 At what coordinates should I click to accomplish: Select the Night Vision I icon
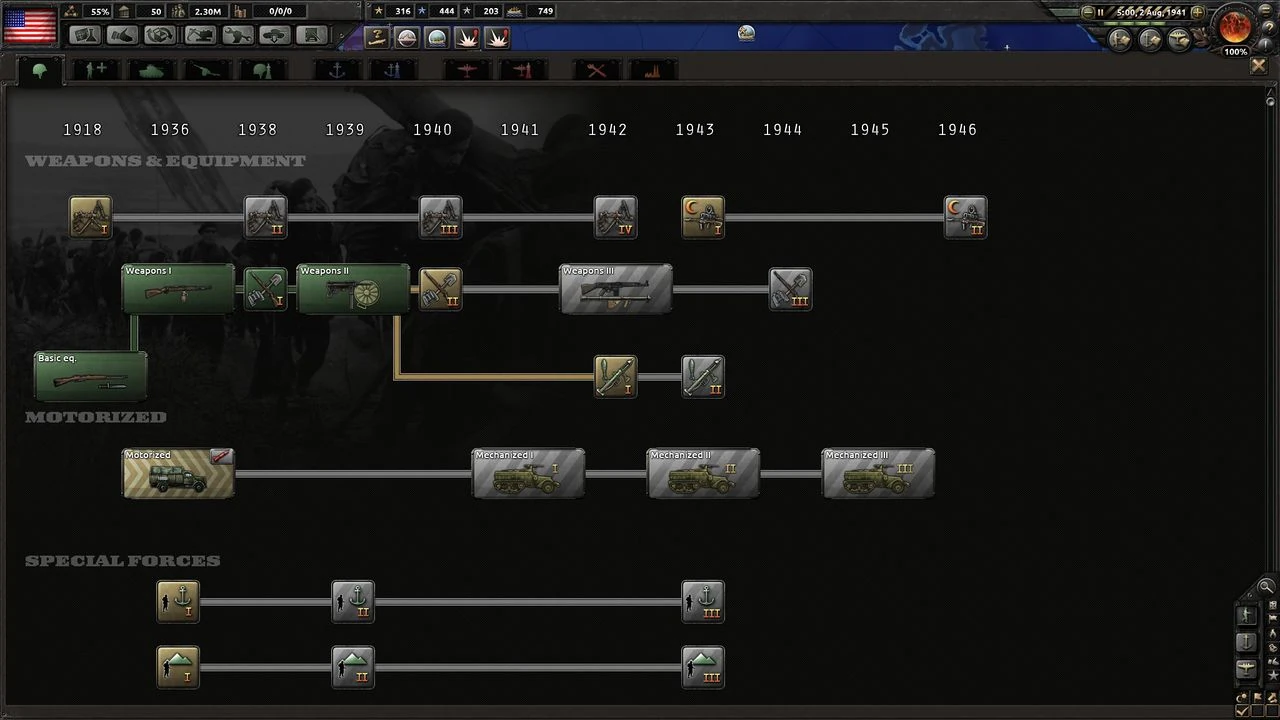click(x=703, y=217)
